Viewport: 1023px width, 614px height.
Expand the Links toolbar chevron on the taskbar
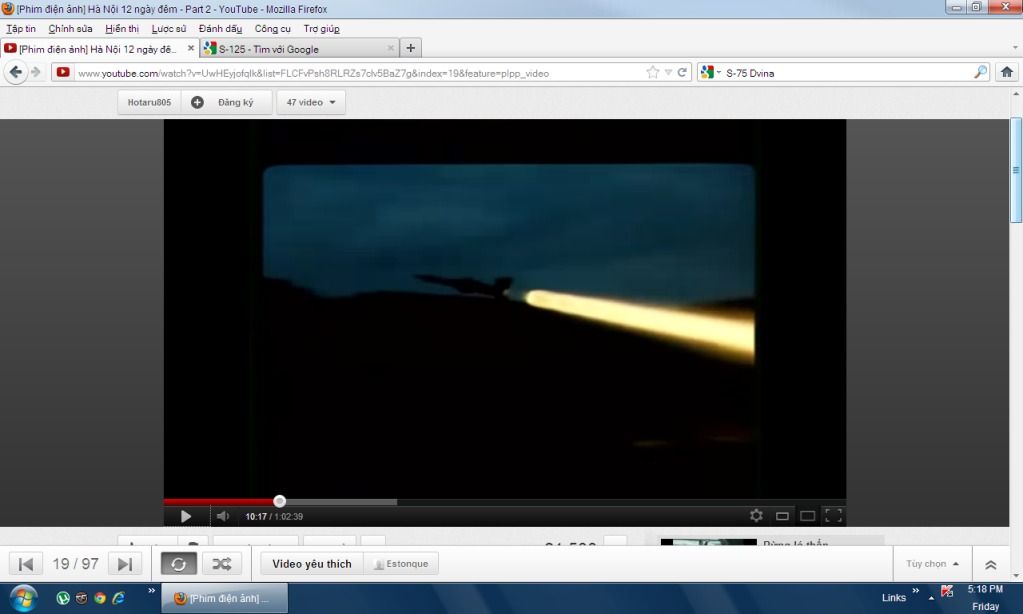(x=915, y=591)
